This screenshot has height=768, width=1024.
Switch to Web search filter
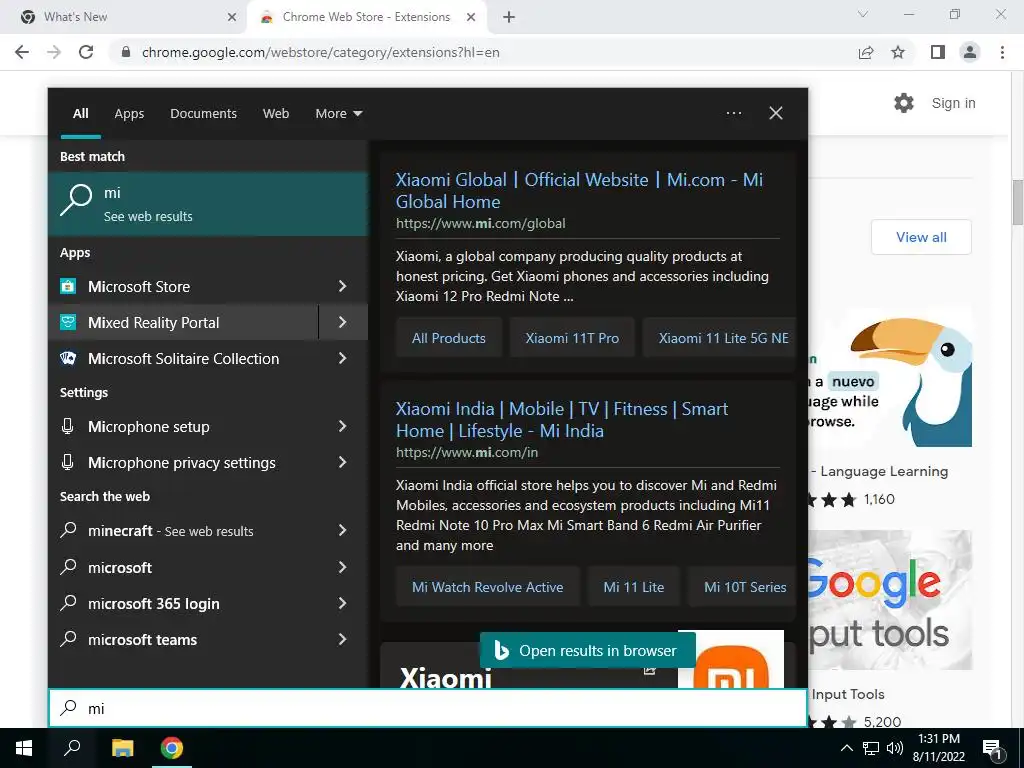(x=276, y=114)
